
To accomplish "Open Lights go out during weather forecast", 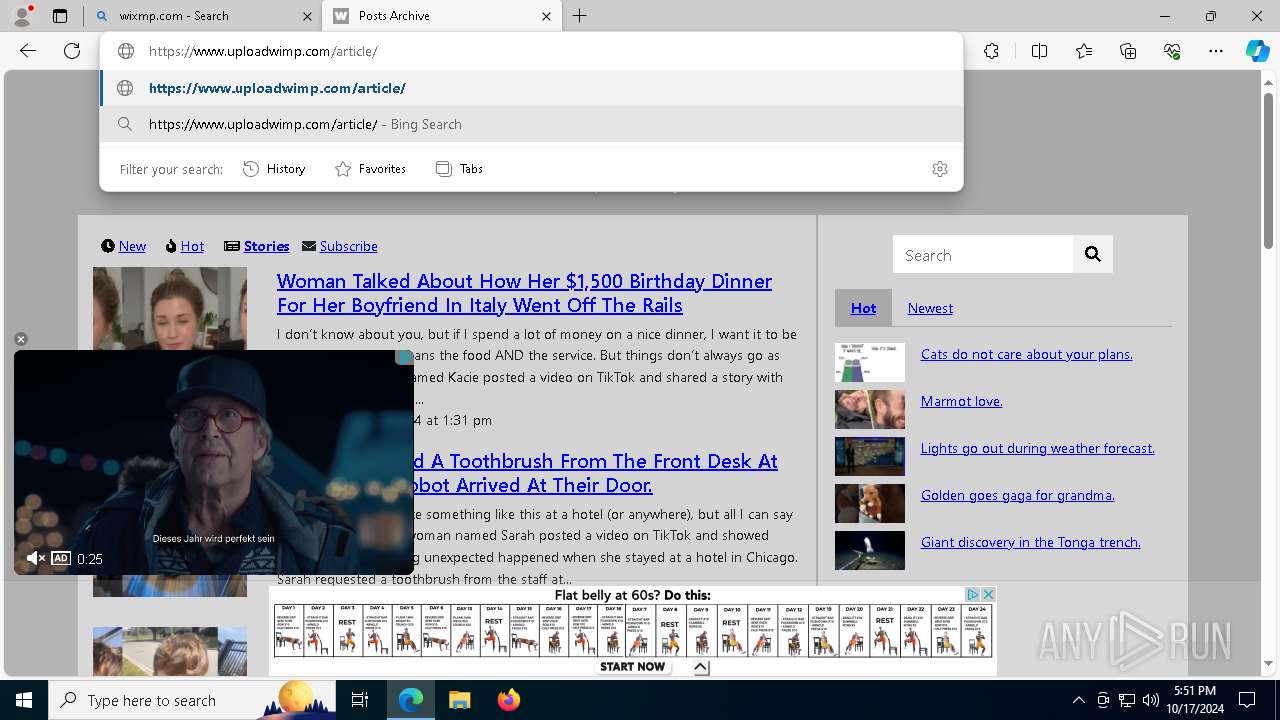I will [x=1038, y=448].
